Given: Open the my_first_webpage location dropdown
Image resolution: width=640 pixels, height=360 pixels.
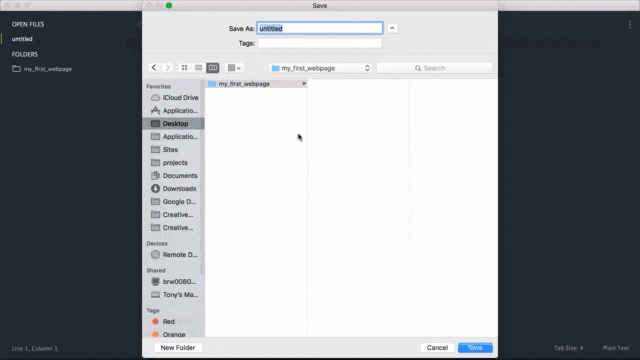Looking at the screenshot, I should tap(320, 68).
